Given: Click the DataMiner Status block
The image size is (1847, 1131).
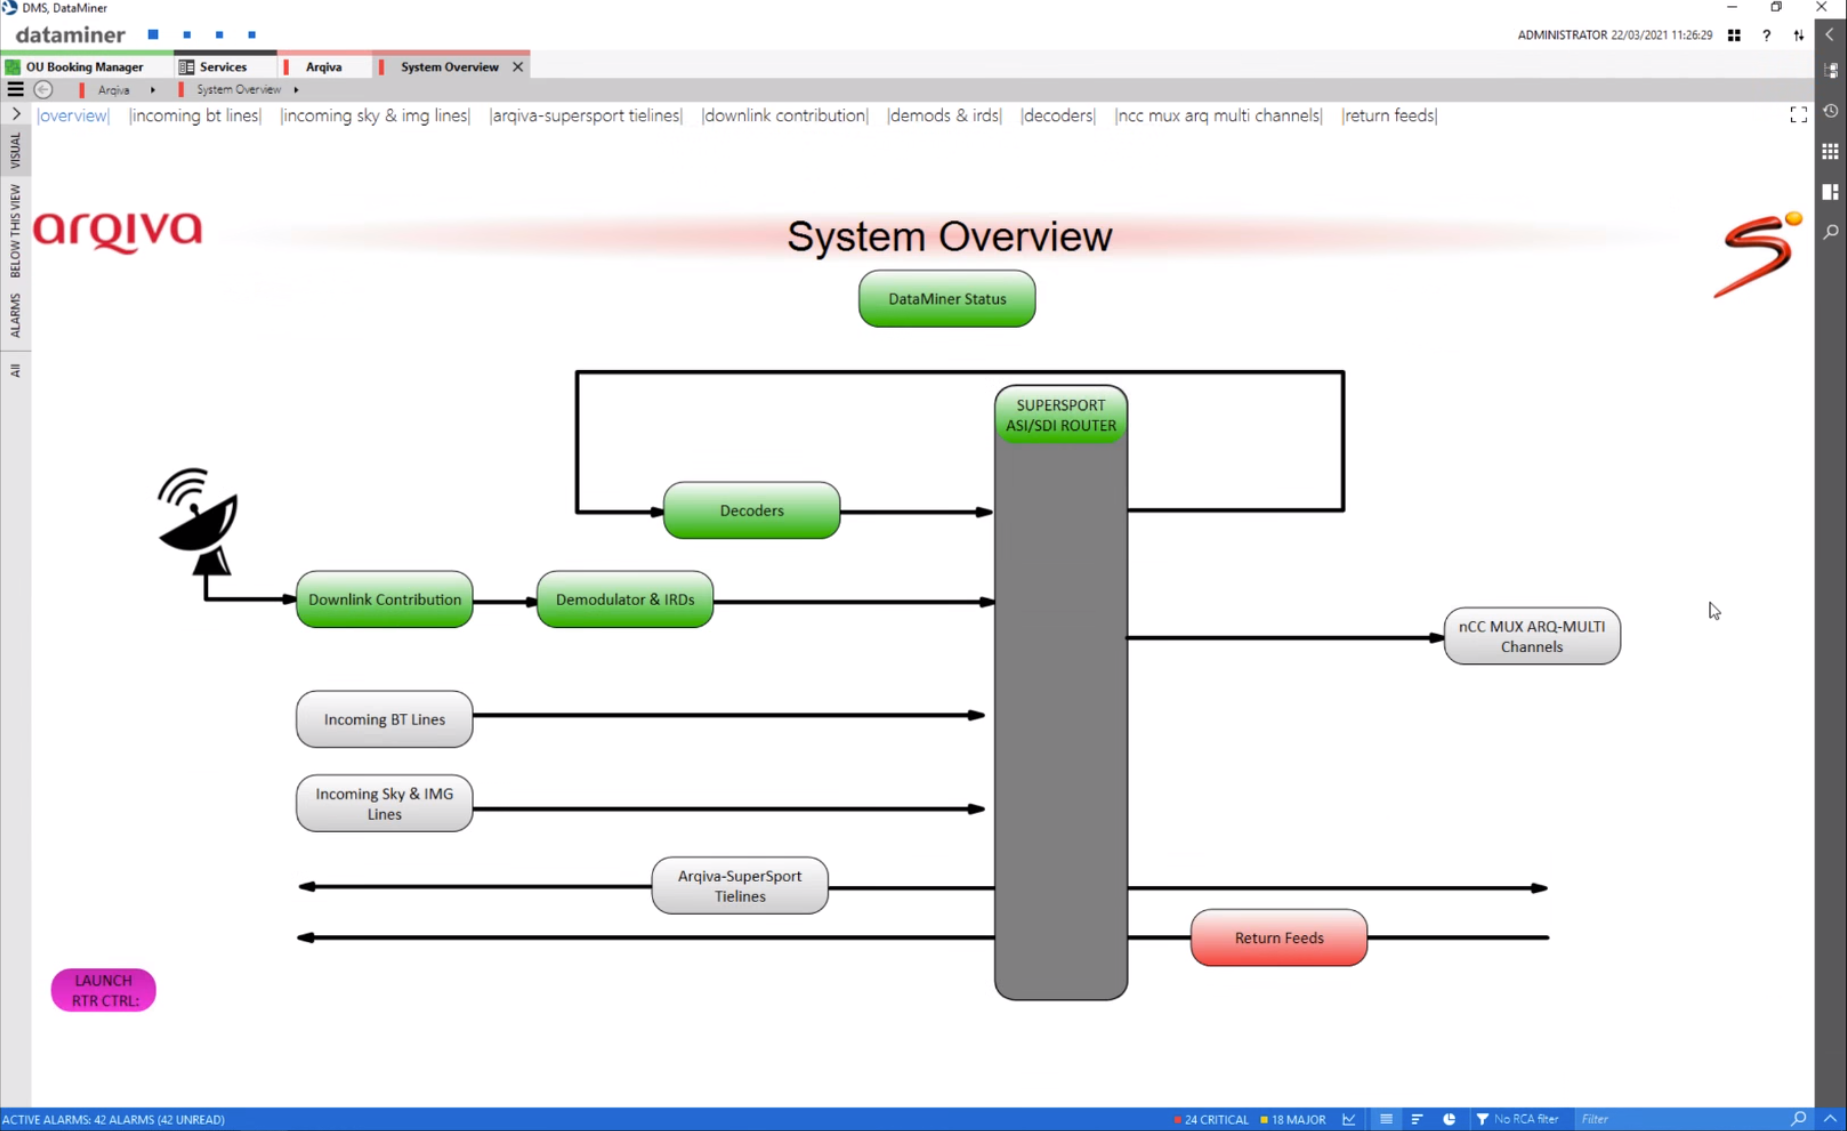Looking at the screenshot, I should click(947, 299).
